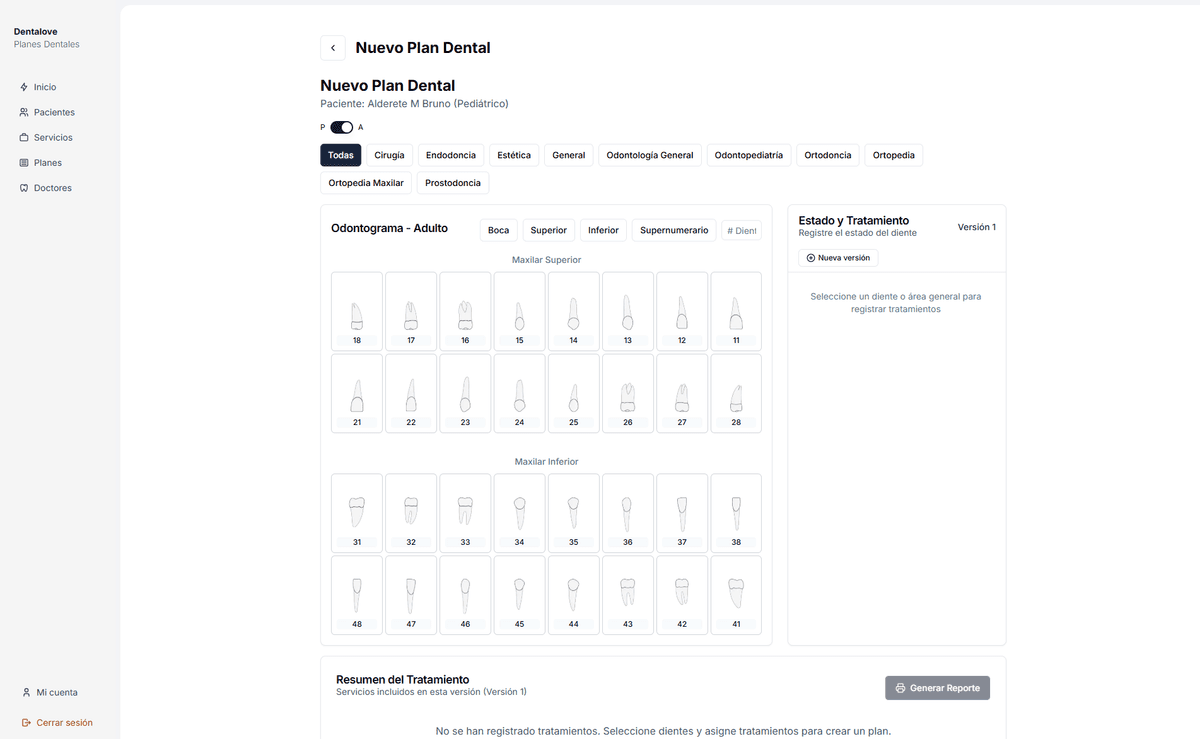Select tooth 42 in lower jaw

[x=682, y=595]
